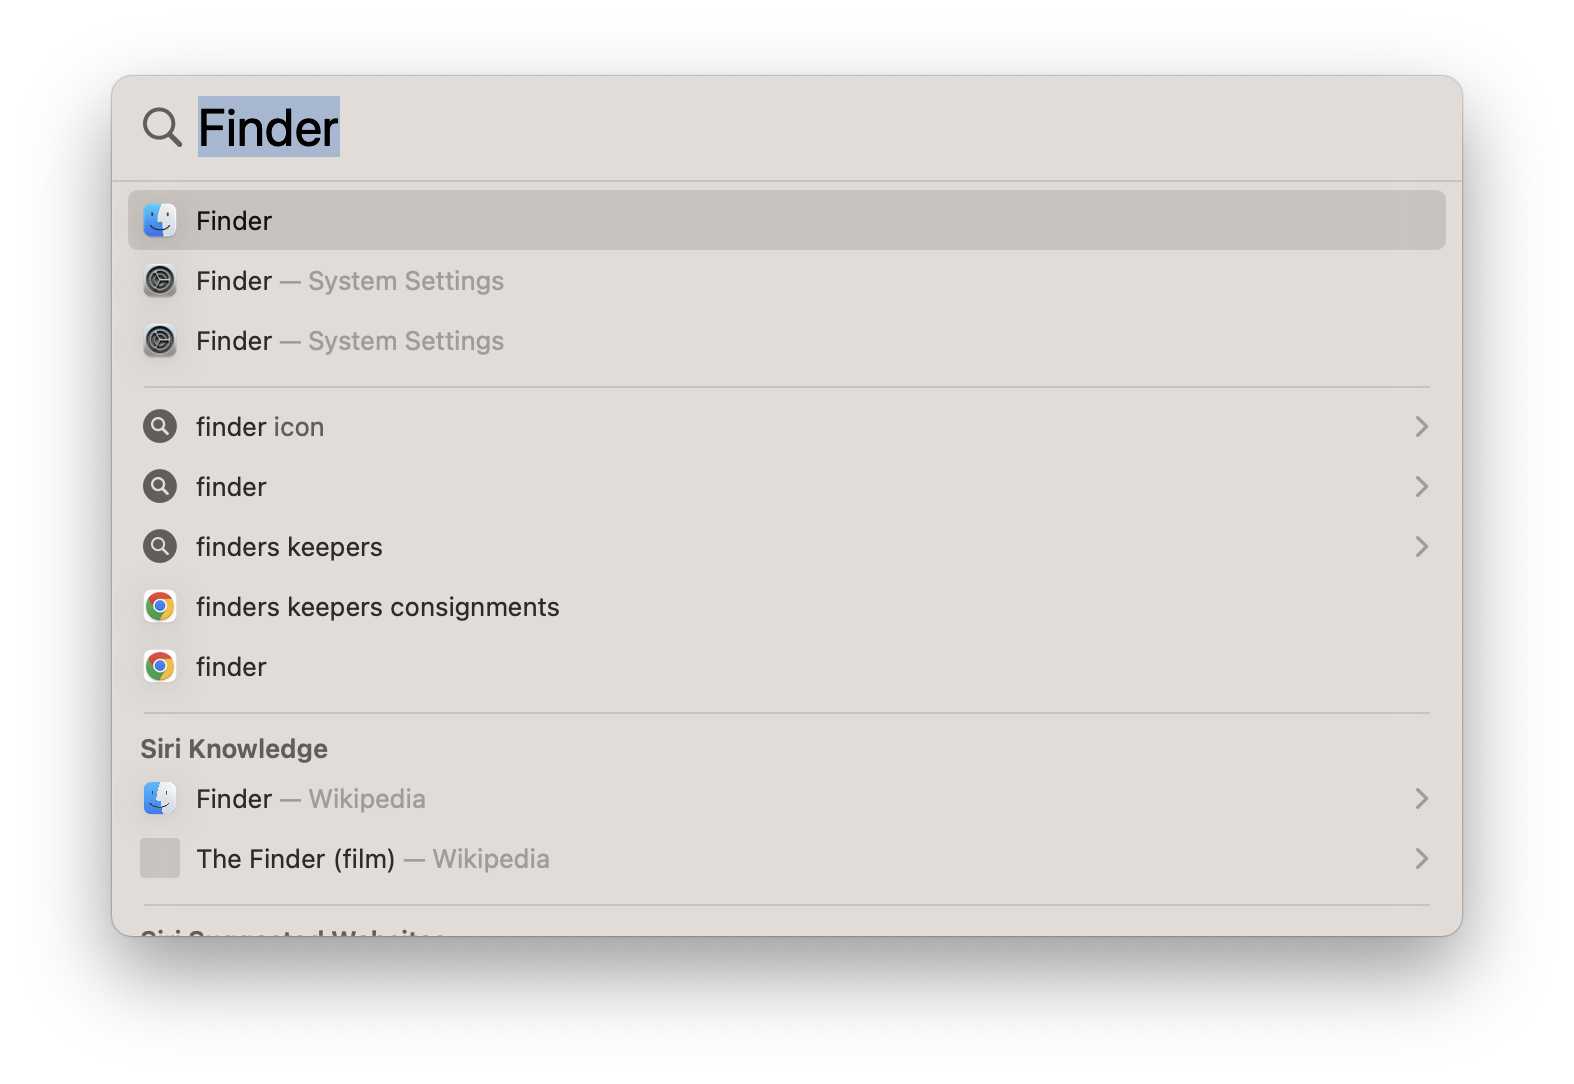Image resolution: width=1574 pixels, height=1084 pixels.
Task: Open the 'finders keepers consignments' Chrome result
Action: tap(786, 607)
